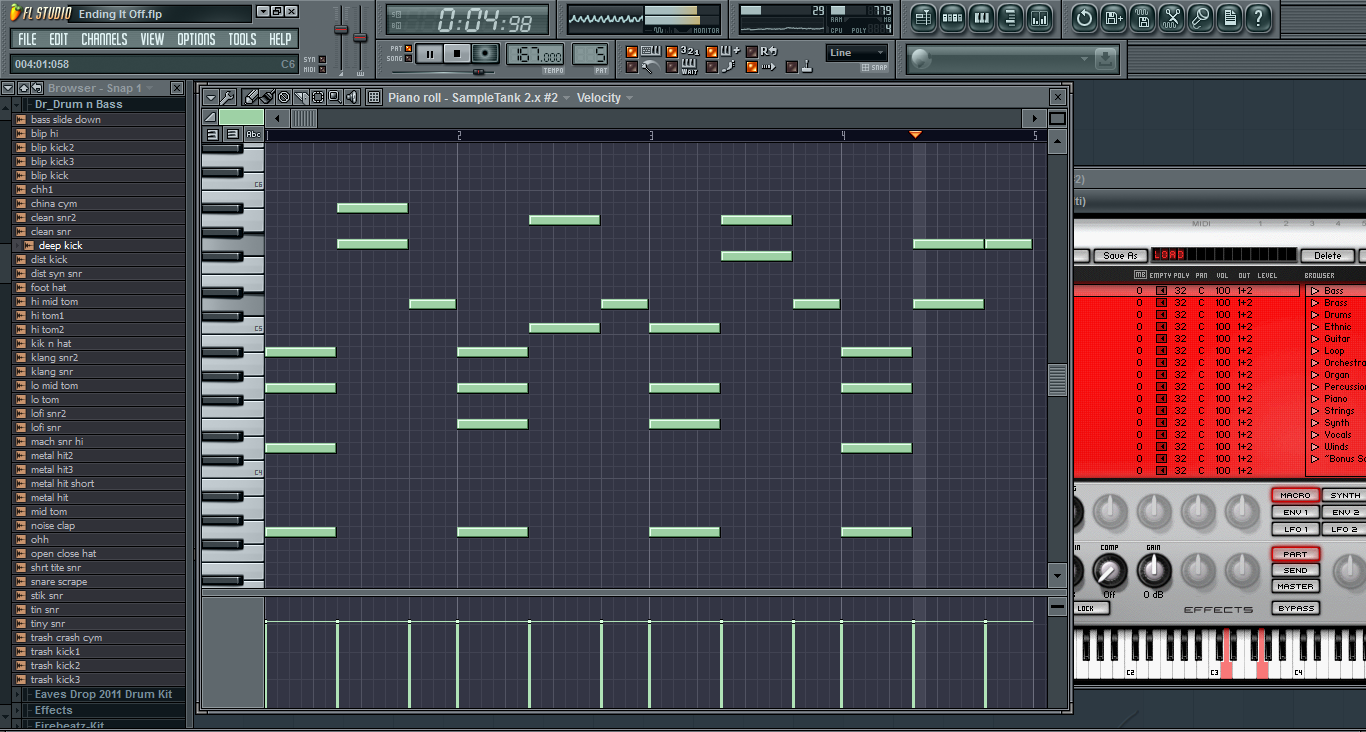Click the GAIN knob in SampleTank effects
Viewport: 1366px width, 732px height.
point(1153,571)
